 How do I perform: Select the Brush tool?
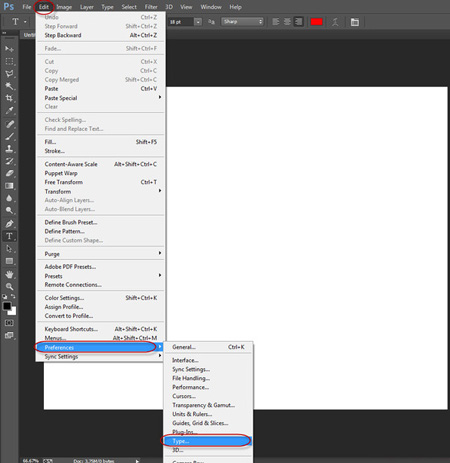9,136
